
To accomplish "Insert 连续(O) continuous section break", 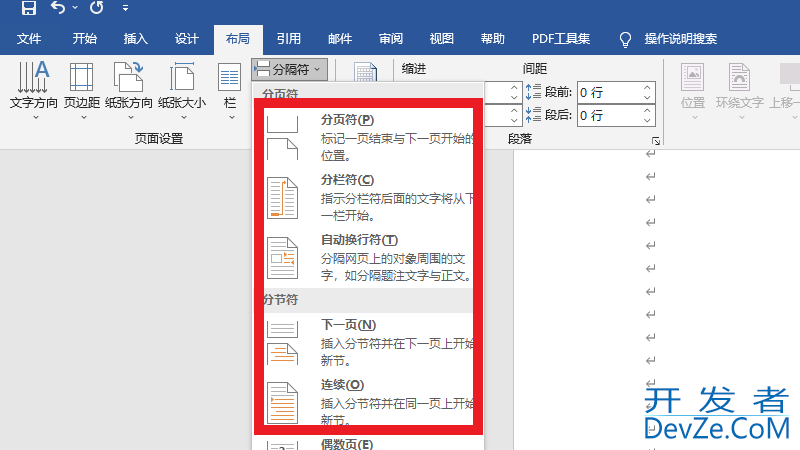I will point(369,403).
